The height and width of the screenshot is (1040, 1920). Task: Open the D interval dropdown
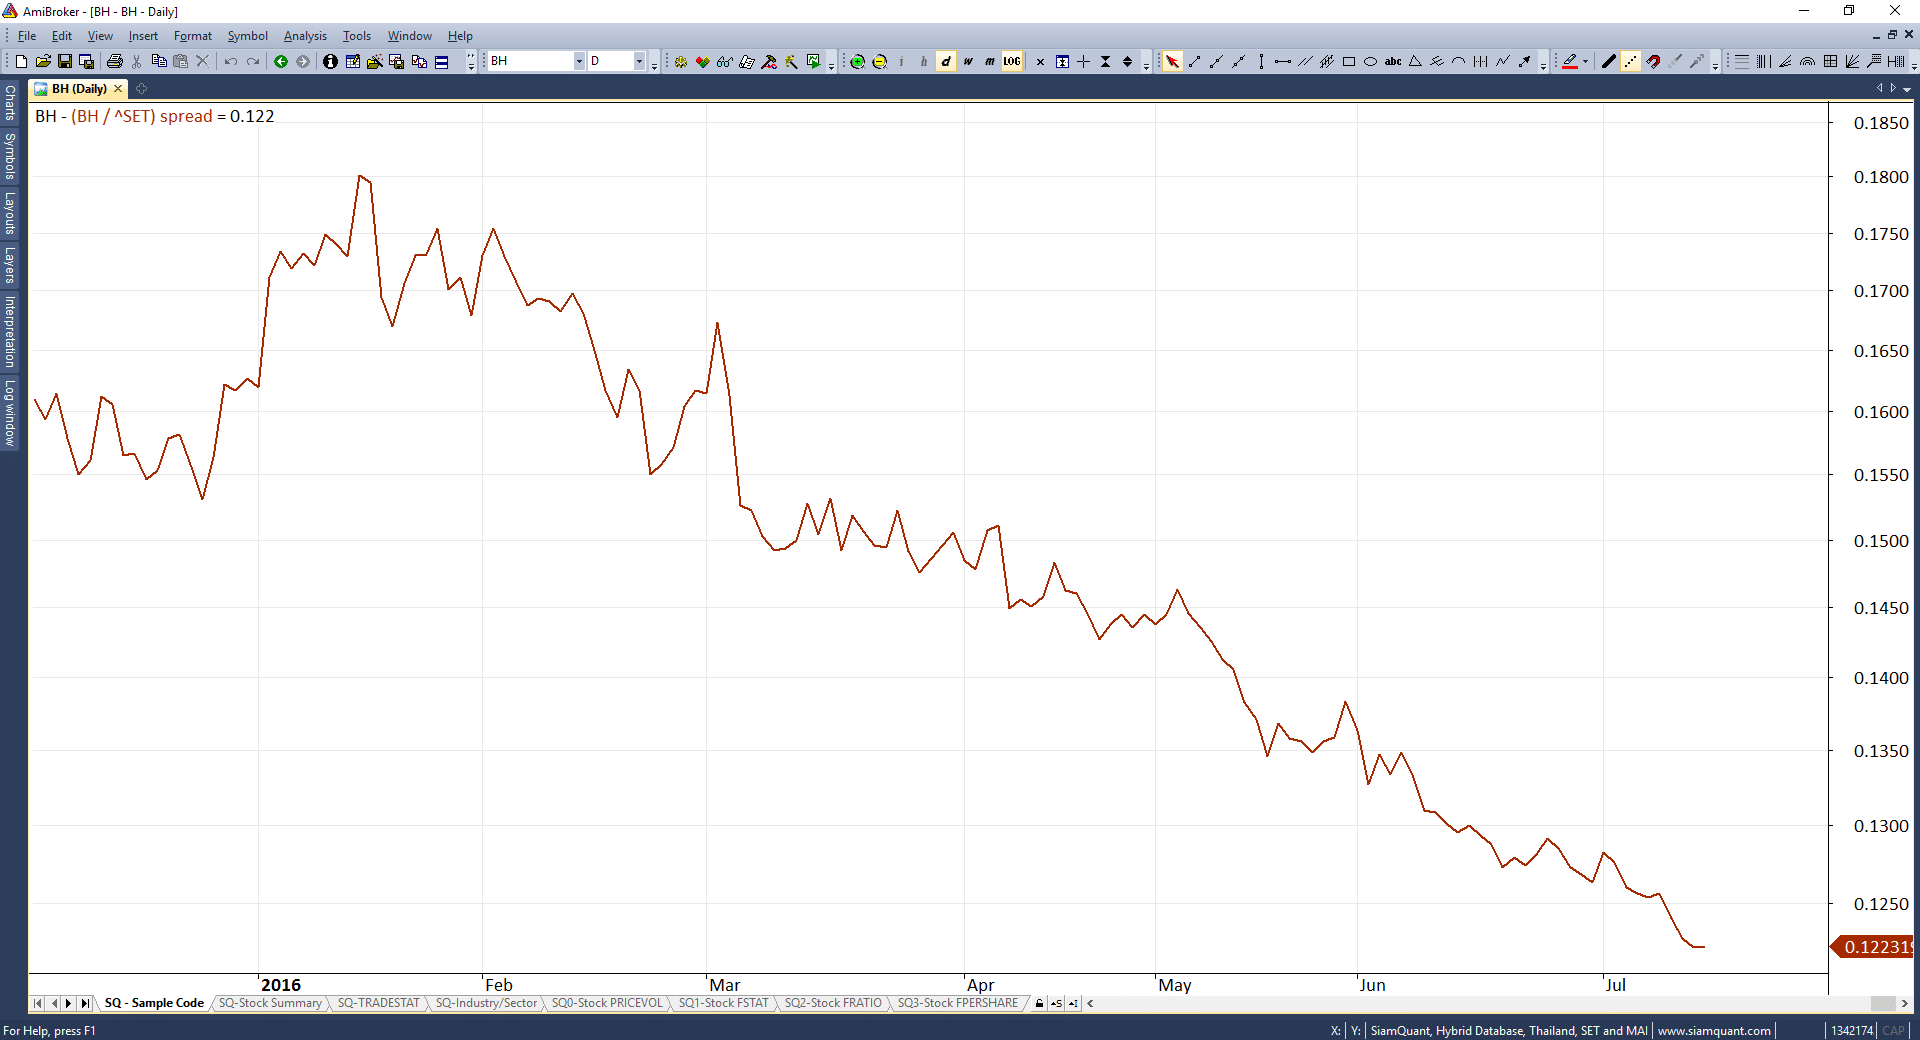639,62
